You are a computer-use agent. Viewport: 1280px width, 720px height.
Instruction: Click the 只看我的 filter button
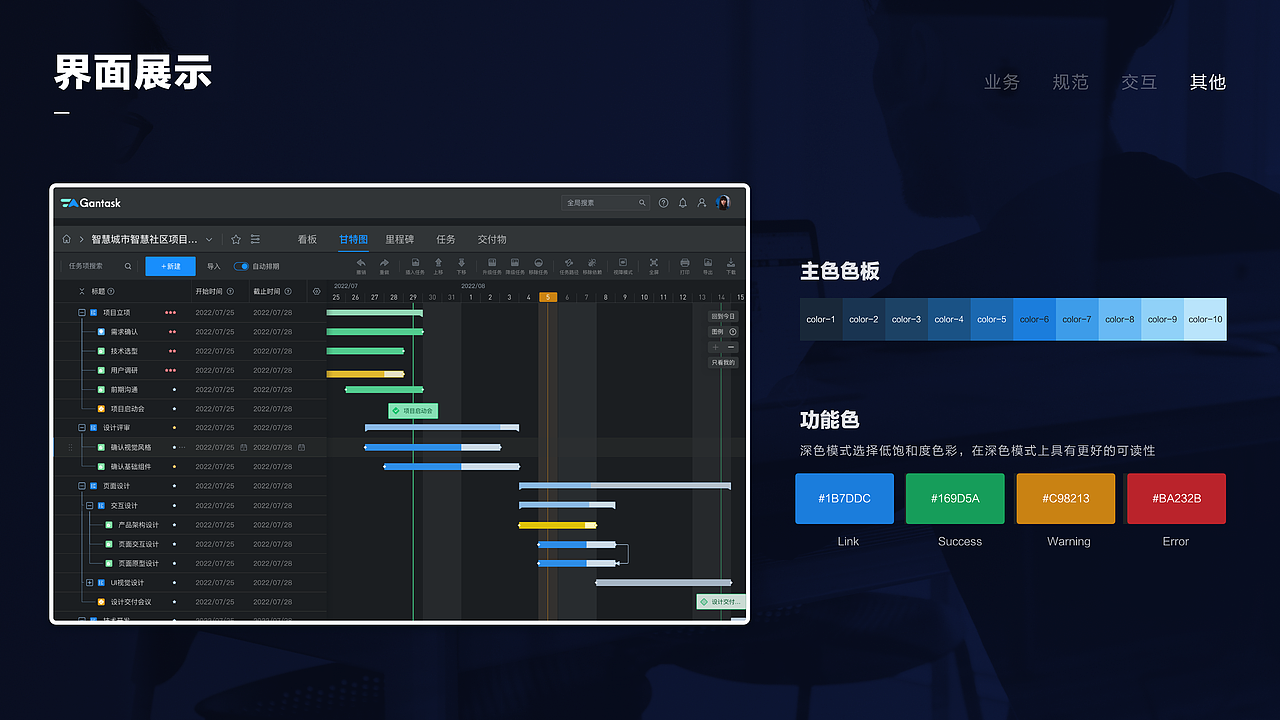click(x=723, y=362)
